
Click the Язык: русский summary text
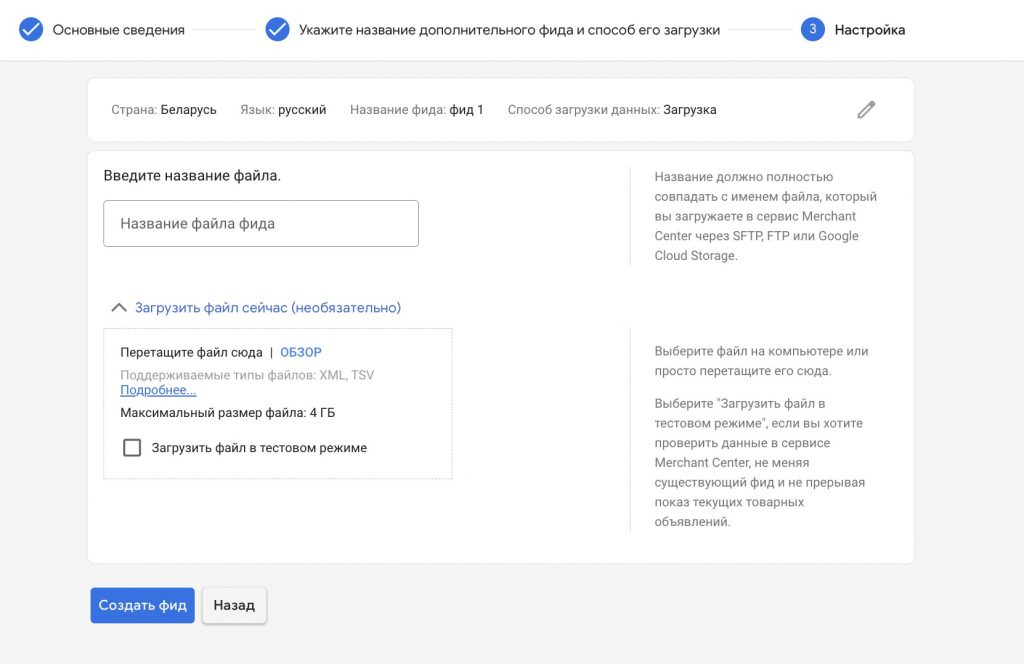pos(283,110)
